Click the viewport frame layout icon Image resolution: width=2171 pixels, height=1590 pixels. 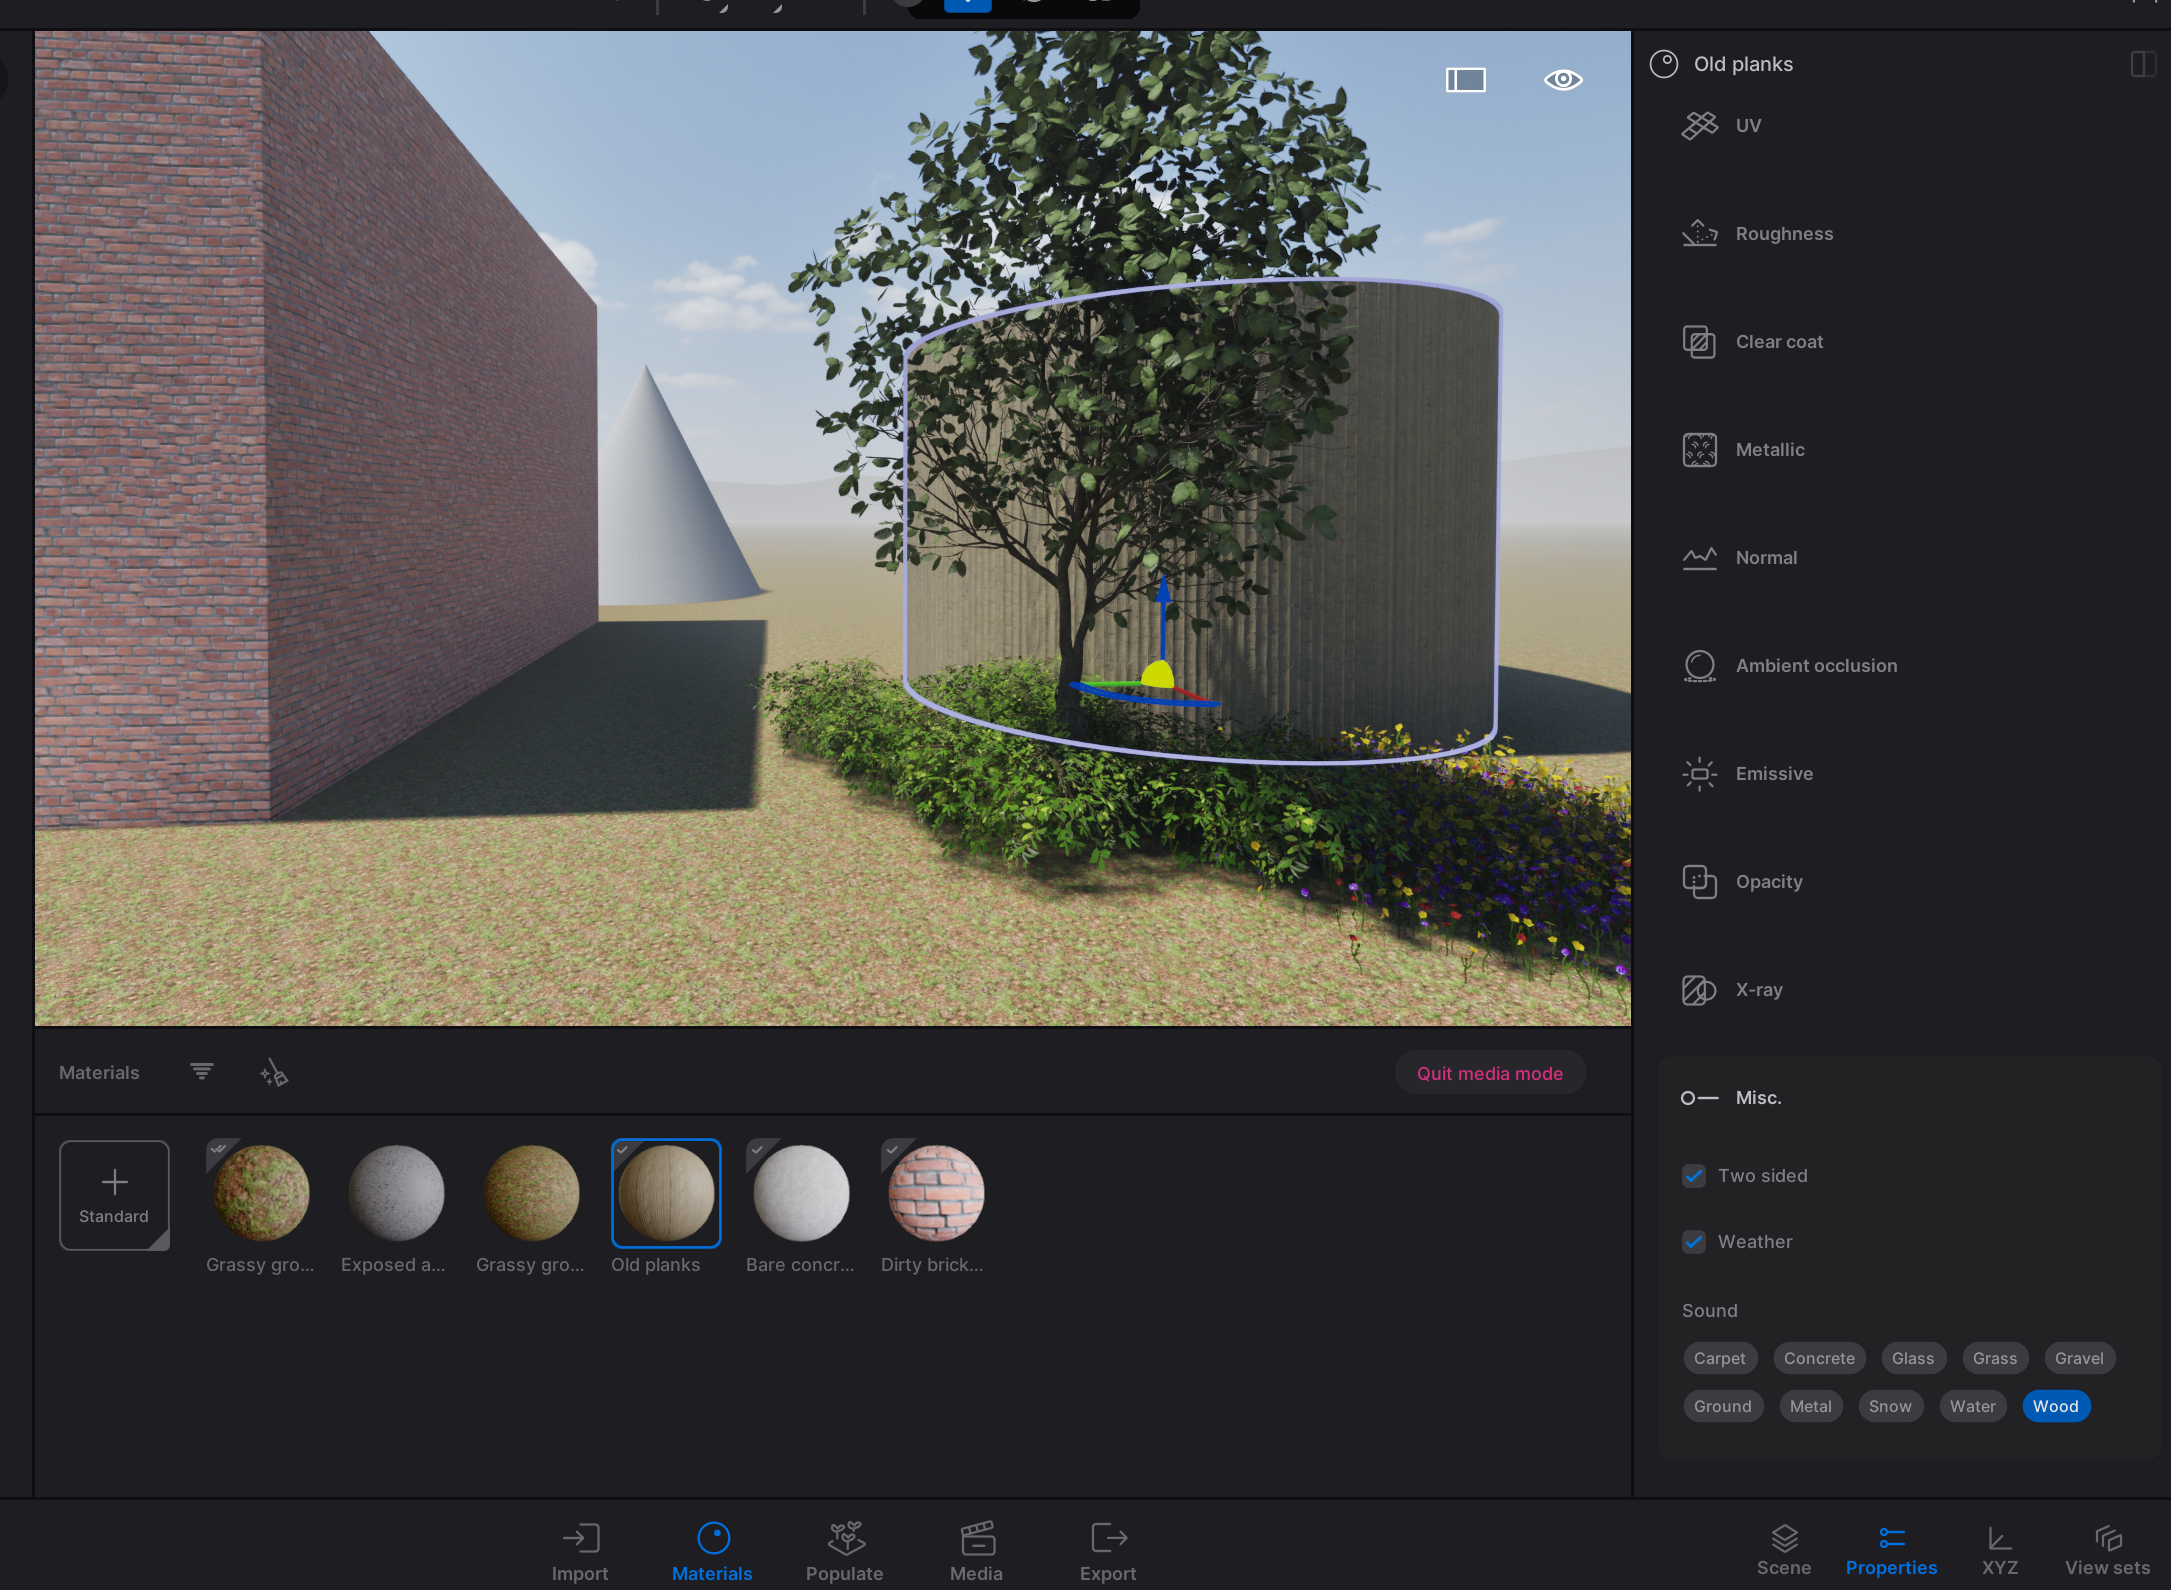tap(1465, 80)
